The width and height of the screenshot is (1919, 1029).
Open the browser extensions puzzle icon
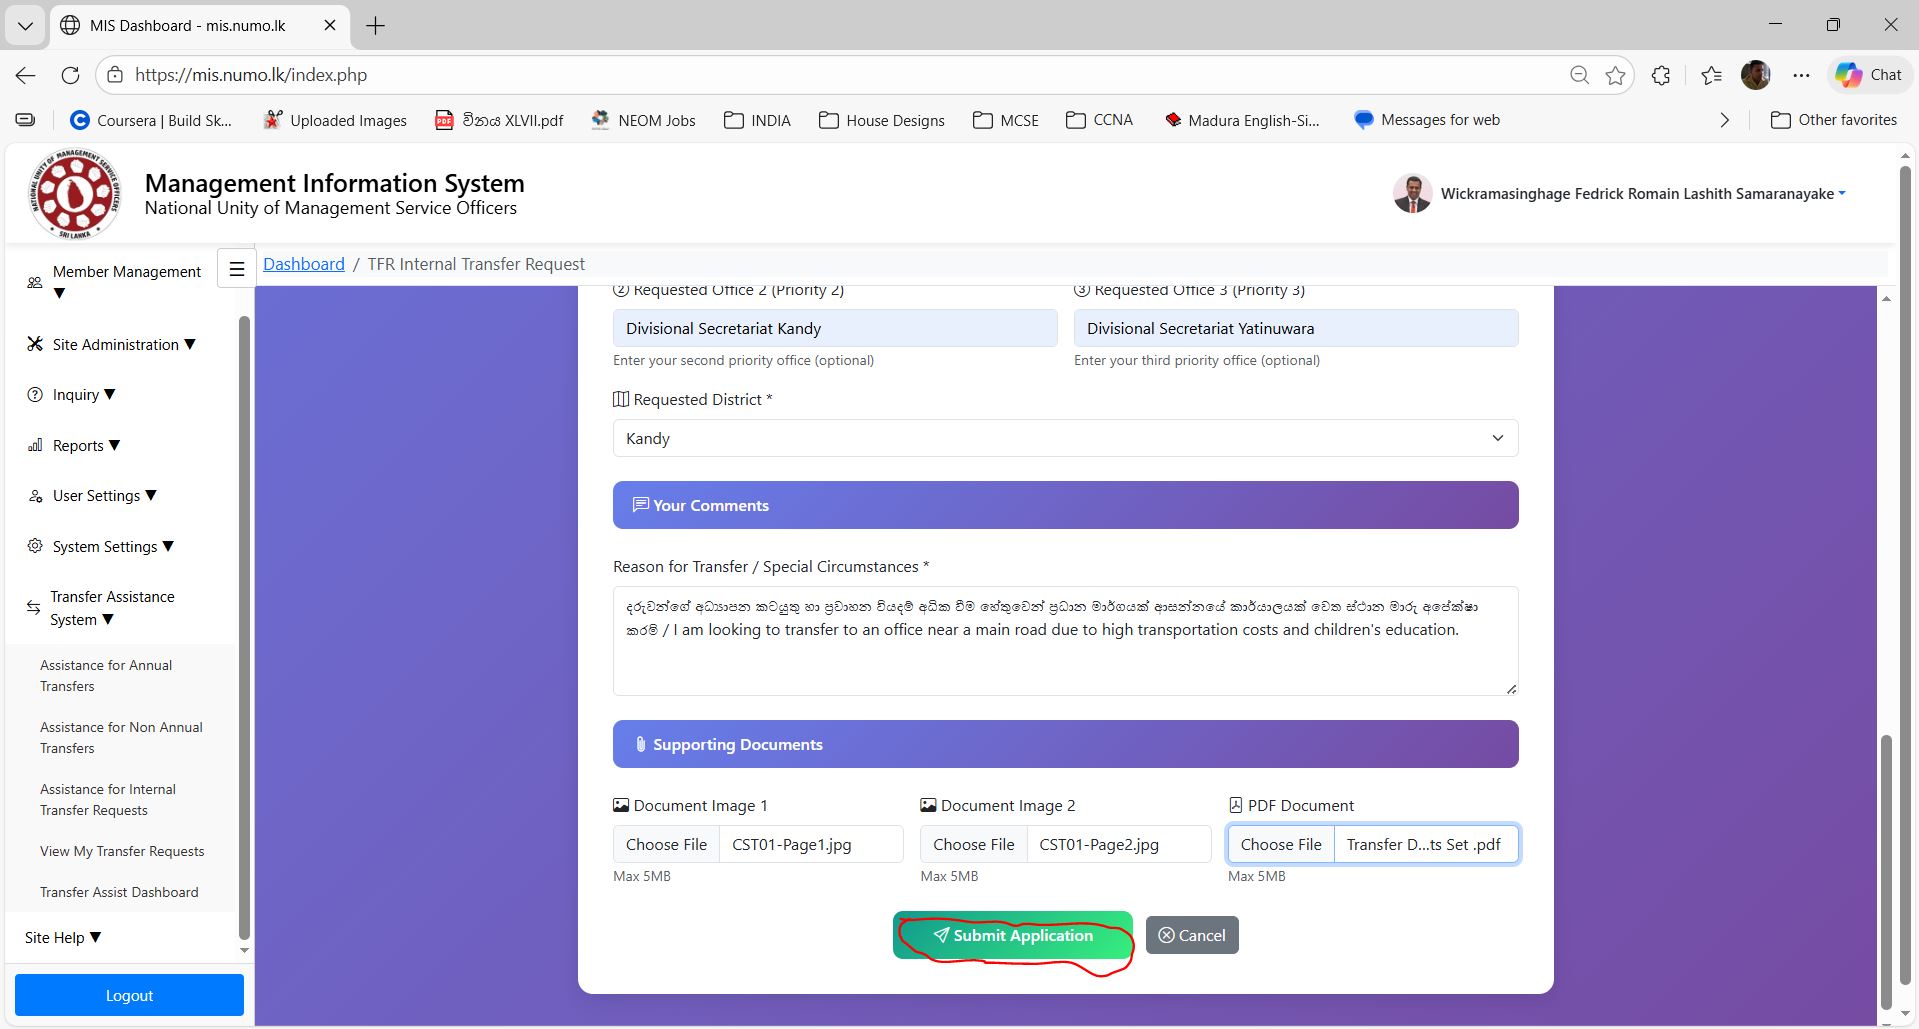pos(1661,75)
